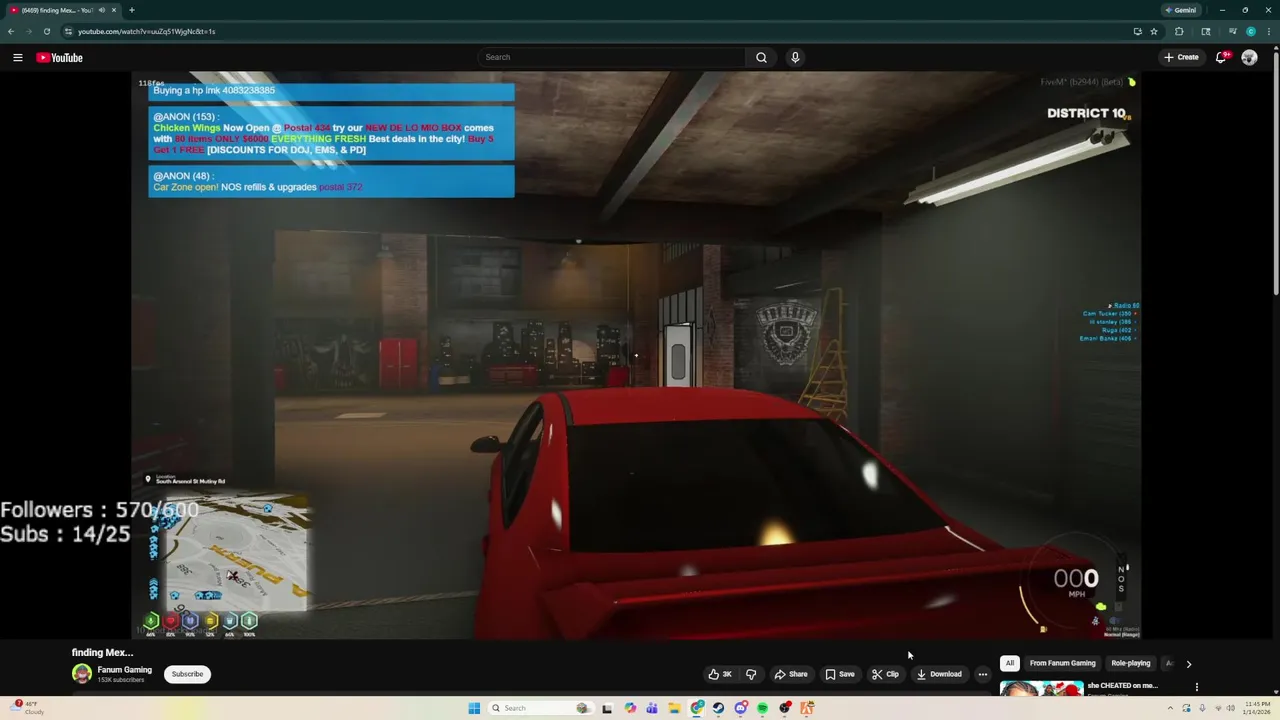Bookmark this page with the star
The image size is (1280, 720).
click(1154, 31)
